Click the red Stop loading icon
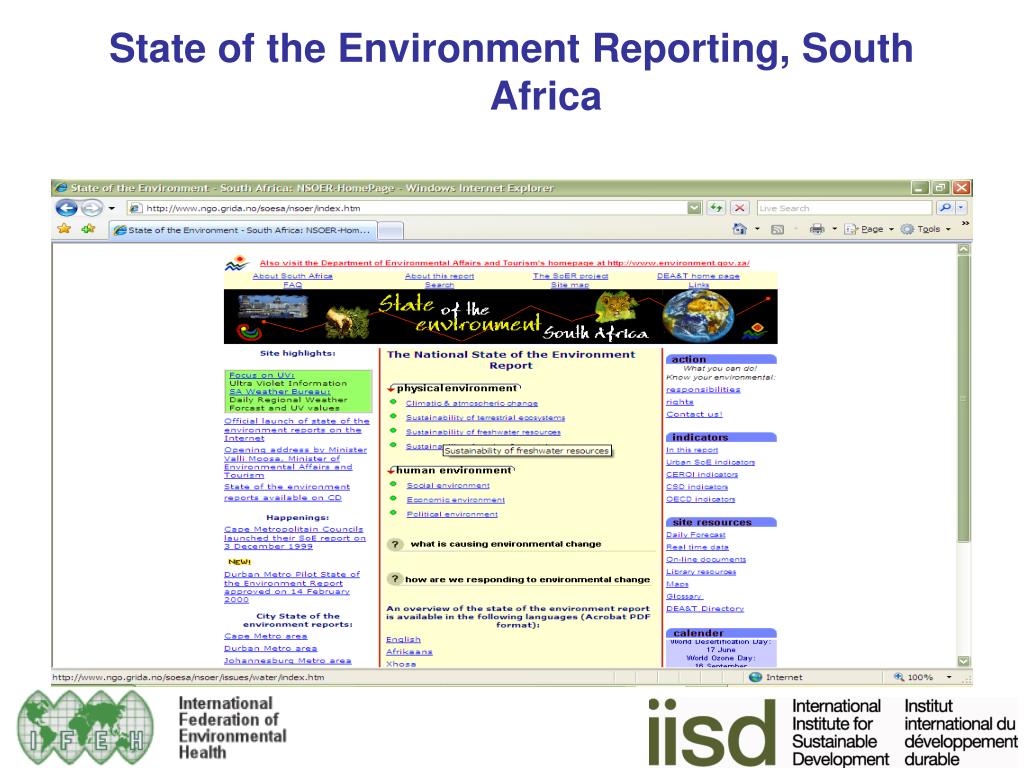 tap(739, 208)
